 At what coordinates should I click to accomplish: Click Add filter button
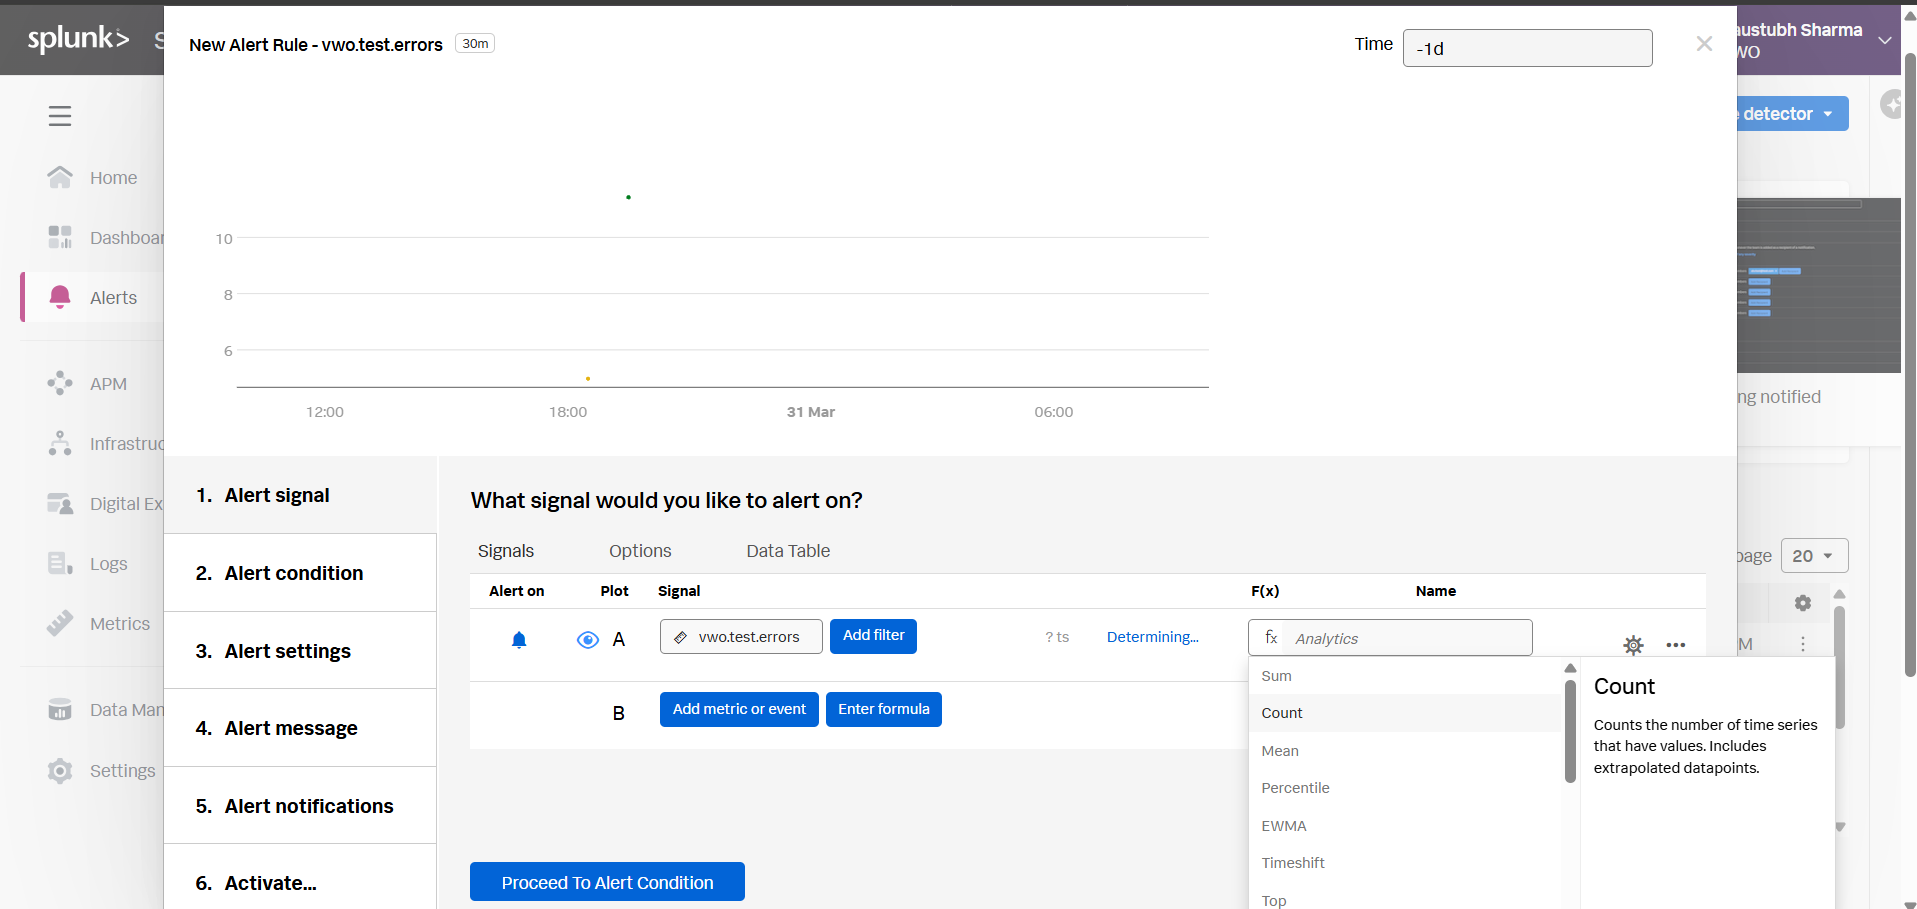(x=873, y=636)
